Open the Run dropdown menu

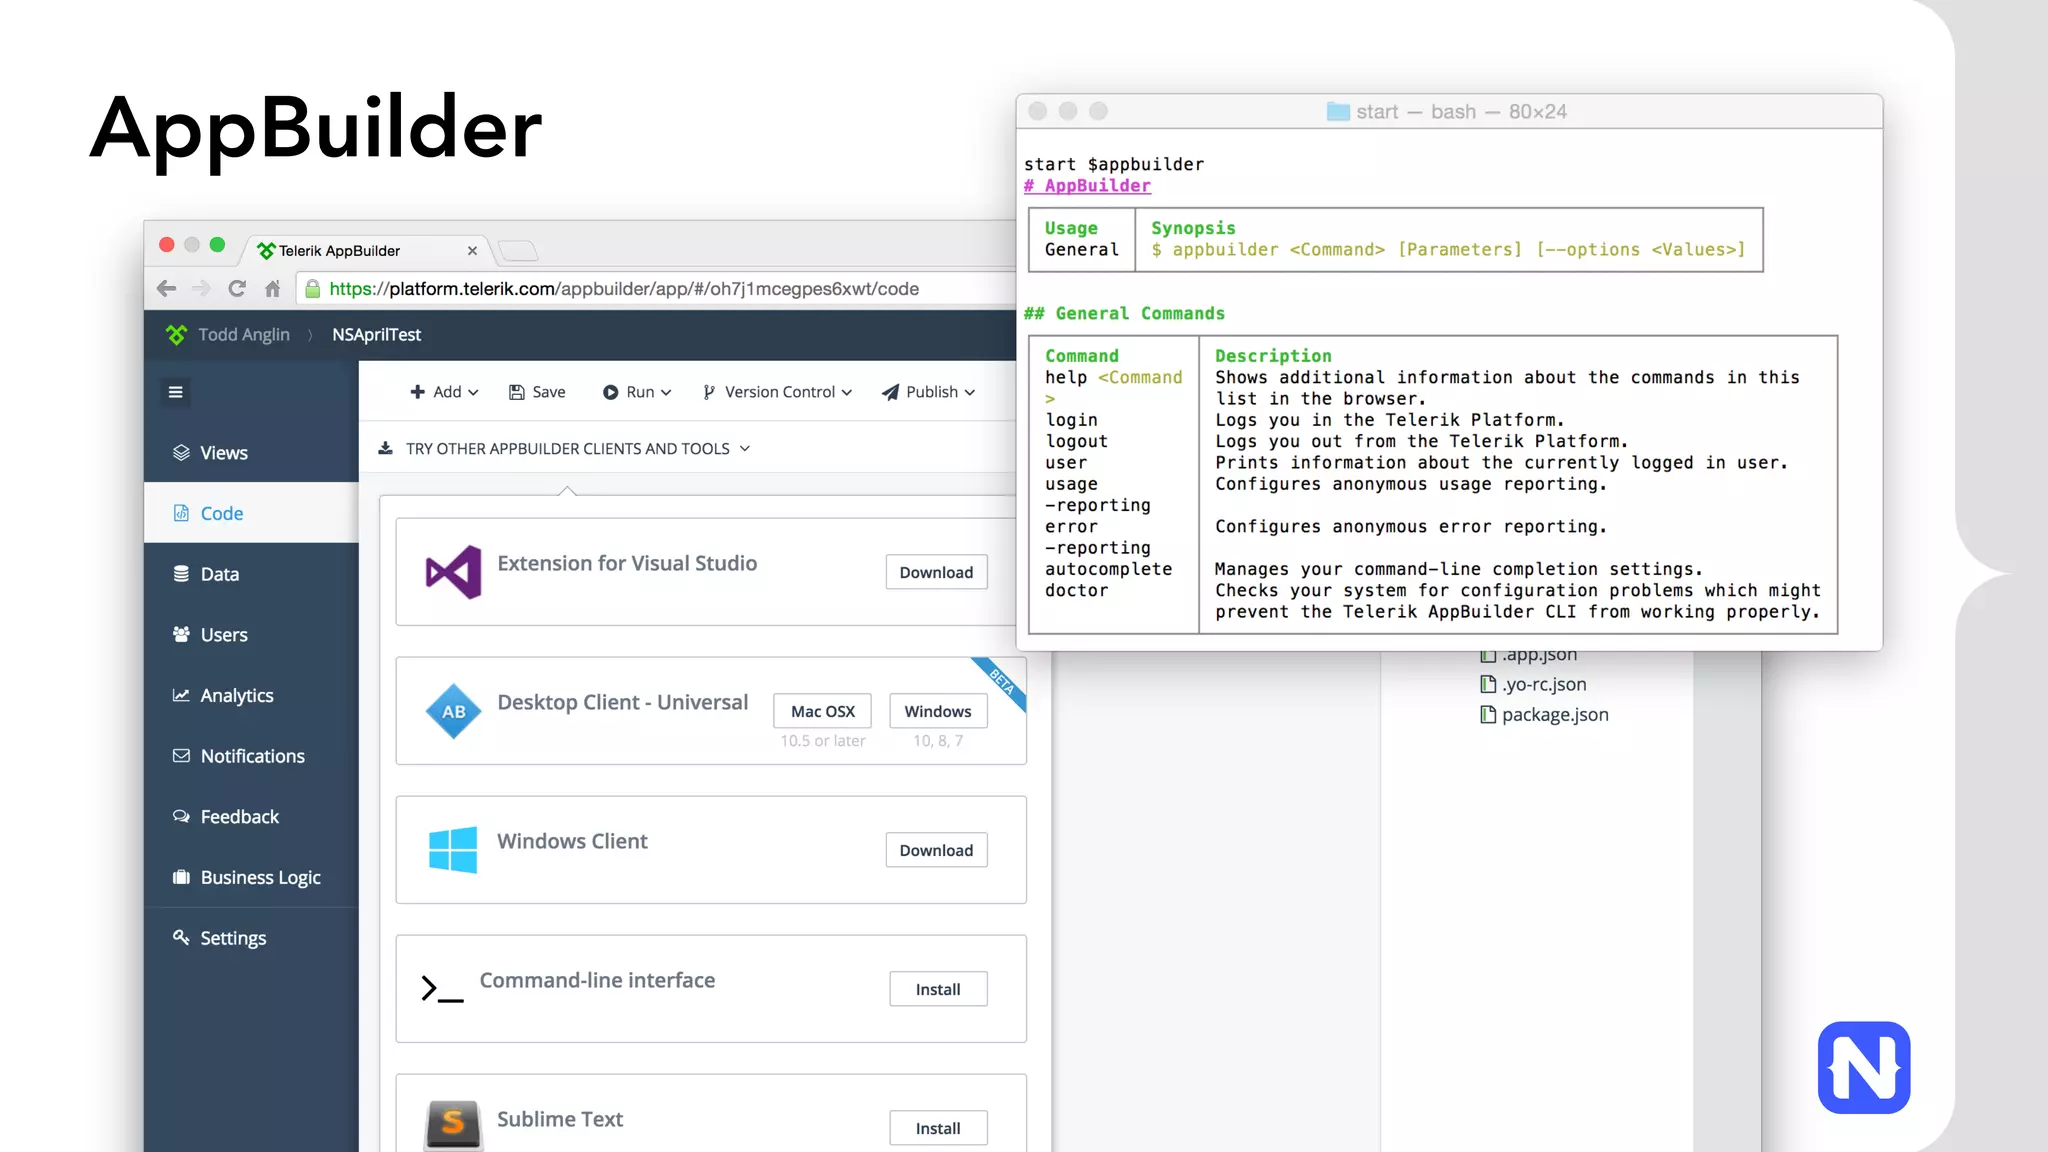tap(637, 392)
